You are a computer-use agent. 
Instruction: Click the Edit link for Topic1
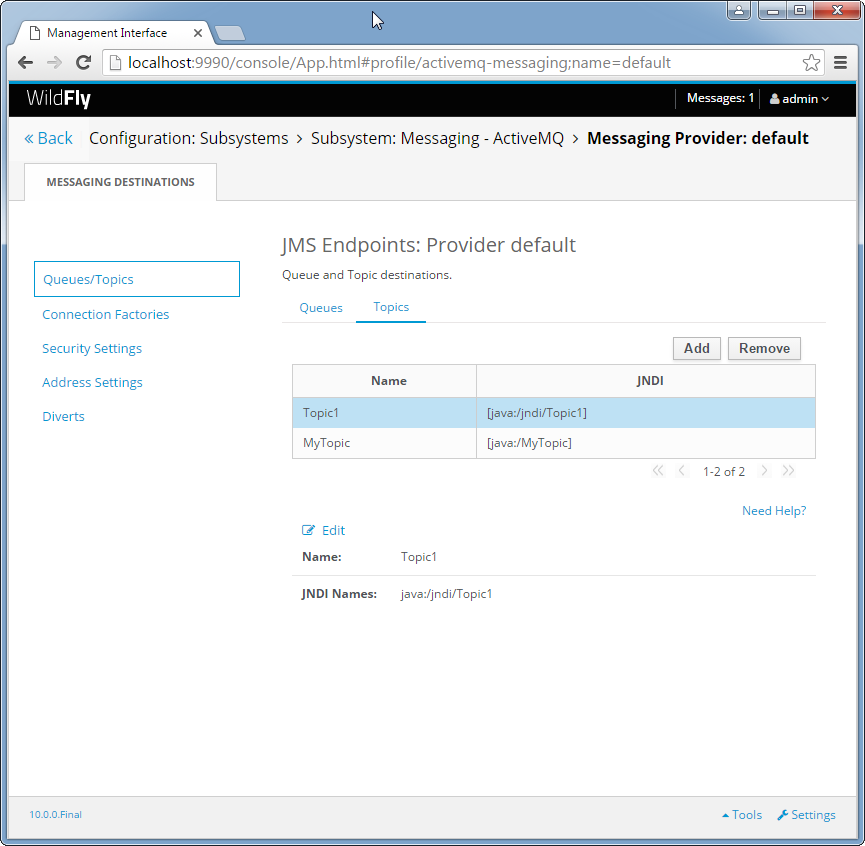(323, 531)
